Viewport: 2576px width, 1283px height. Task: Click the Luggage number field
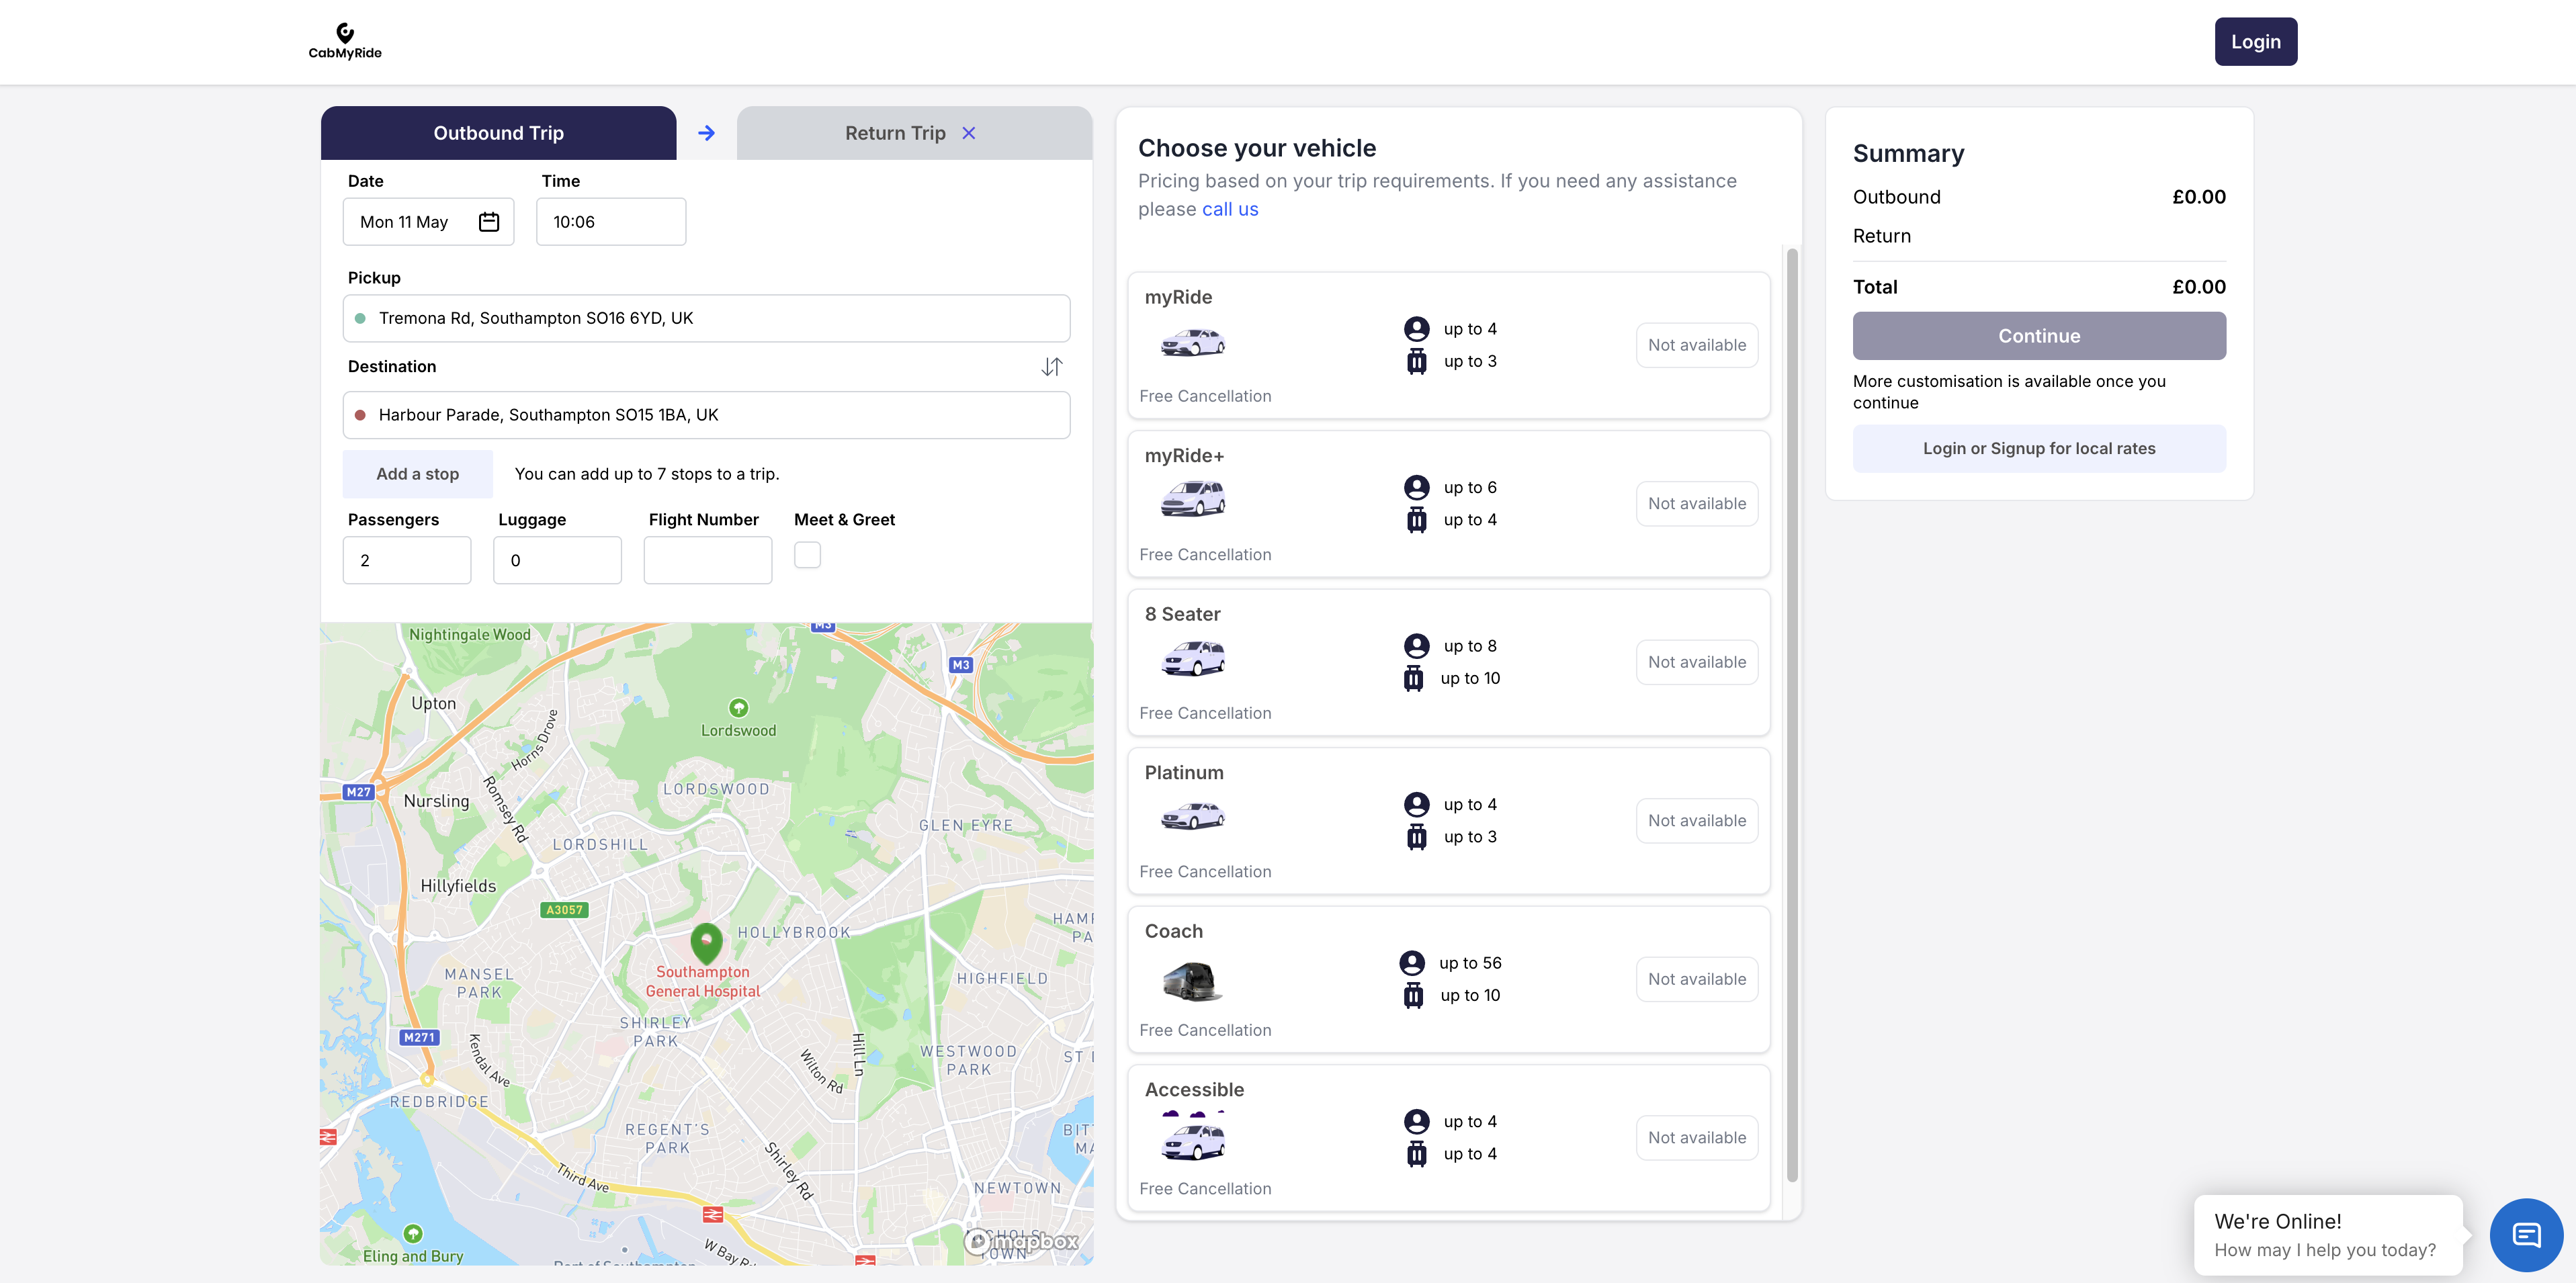point(557,560)
